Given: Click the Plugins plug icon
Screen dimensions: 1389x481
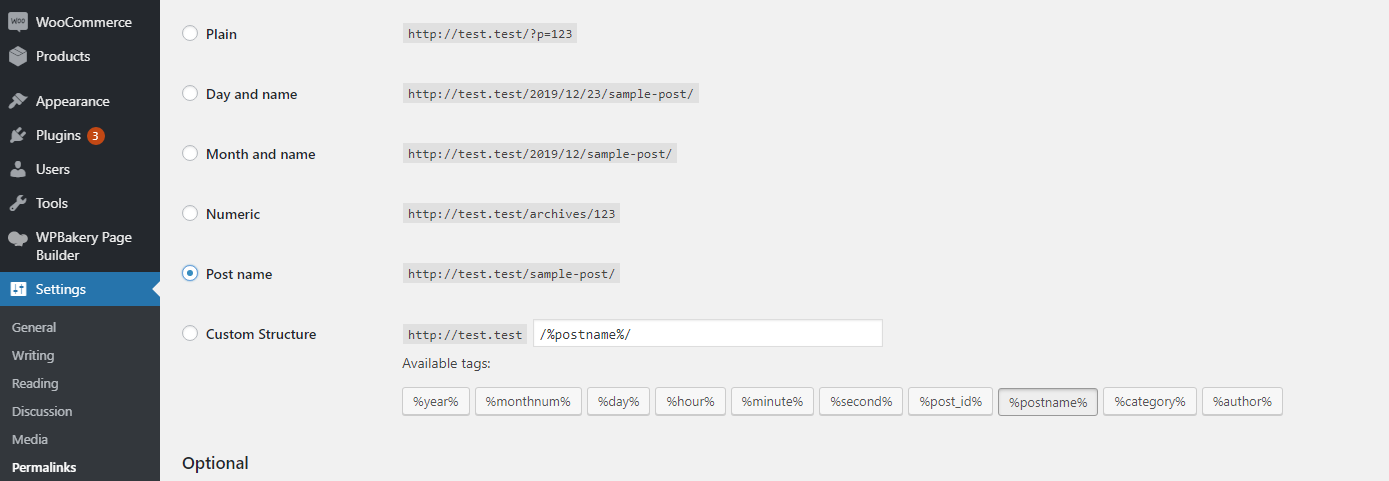Looking at the screenshot, I should [18, 135].
